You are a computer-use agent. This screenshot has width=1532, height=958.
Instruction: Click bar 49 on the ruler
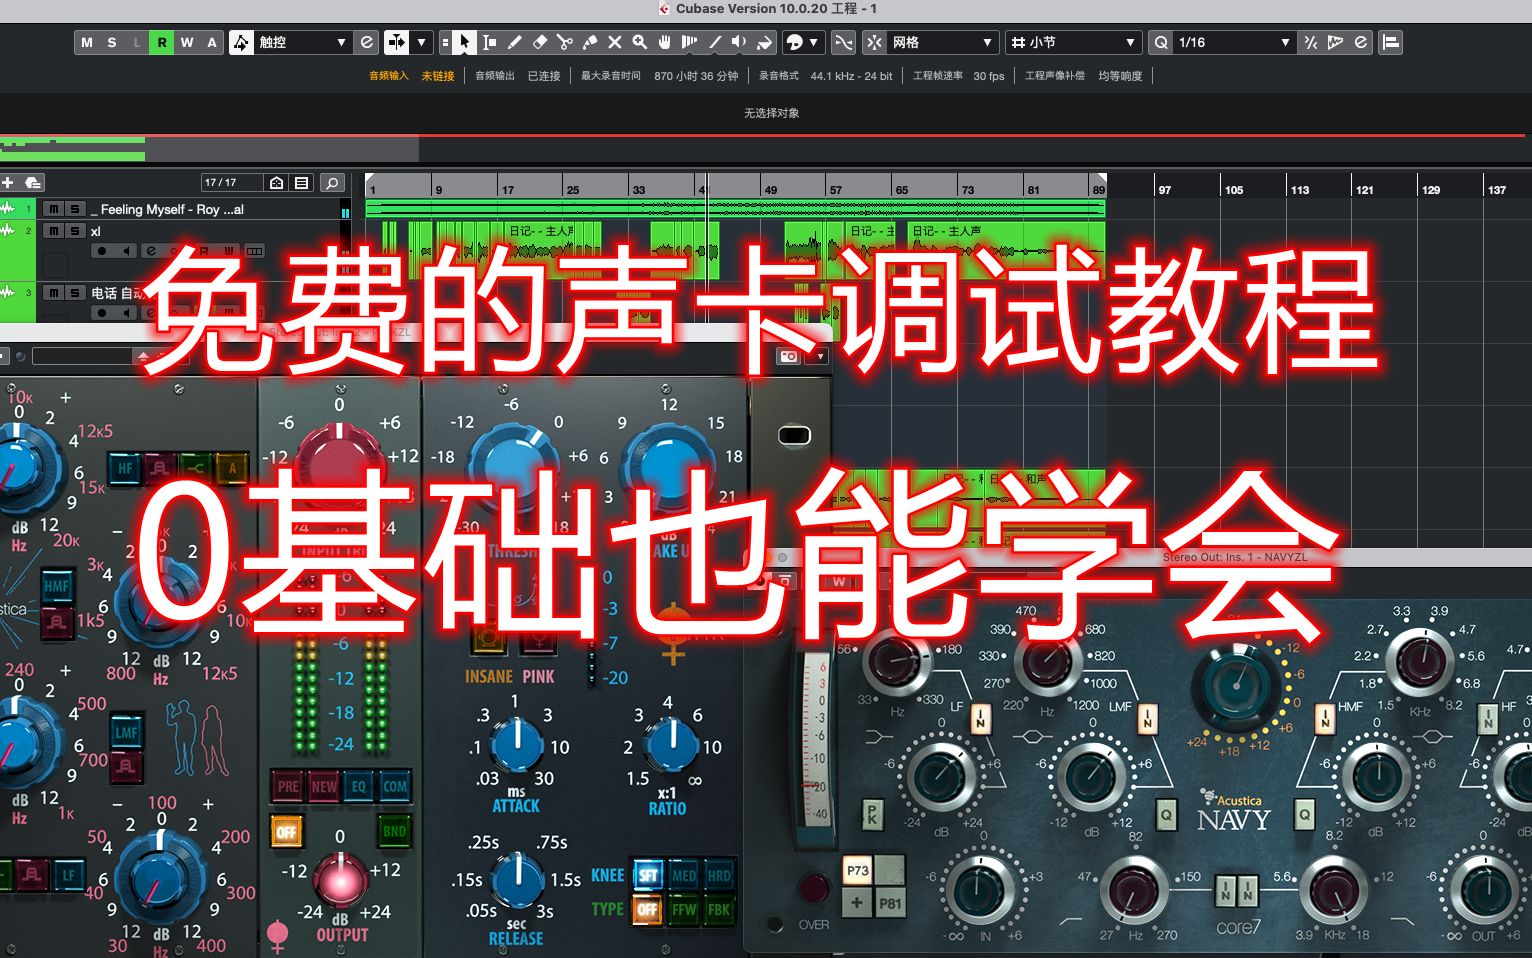770,189
